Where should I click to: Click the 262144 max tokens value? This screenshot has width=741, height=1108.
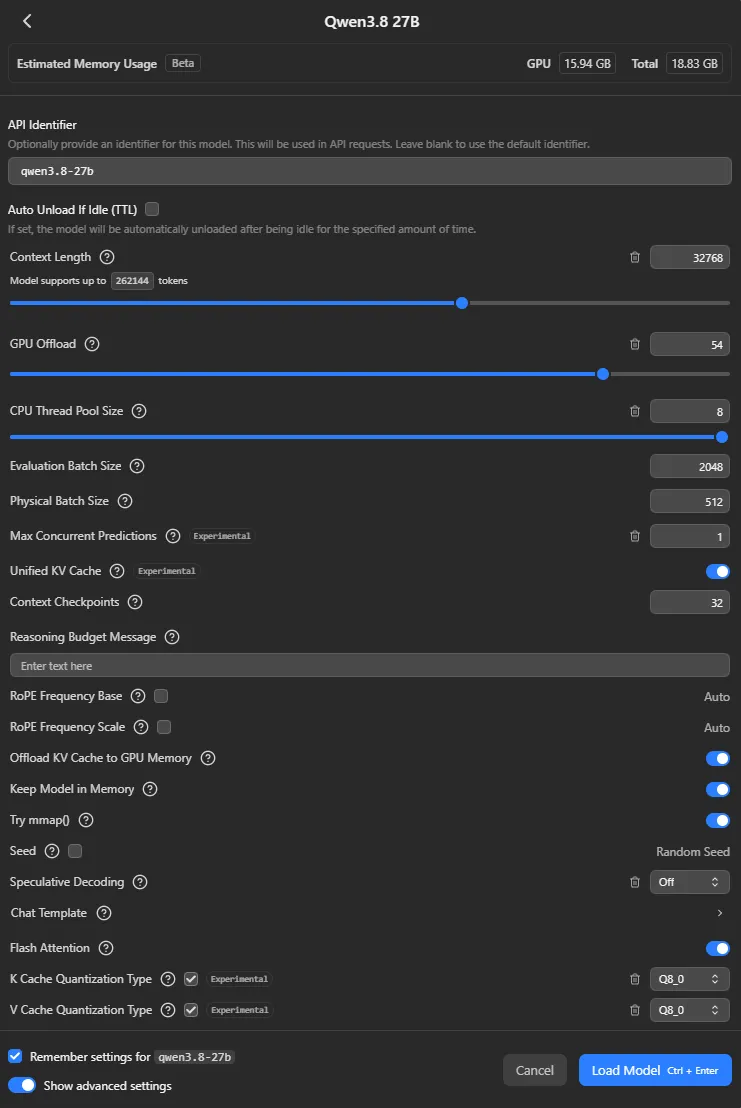click(132, 281)
